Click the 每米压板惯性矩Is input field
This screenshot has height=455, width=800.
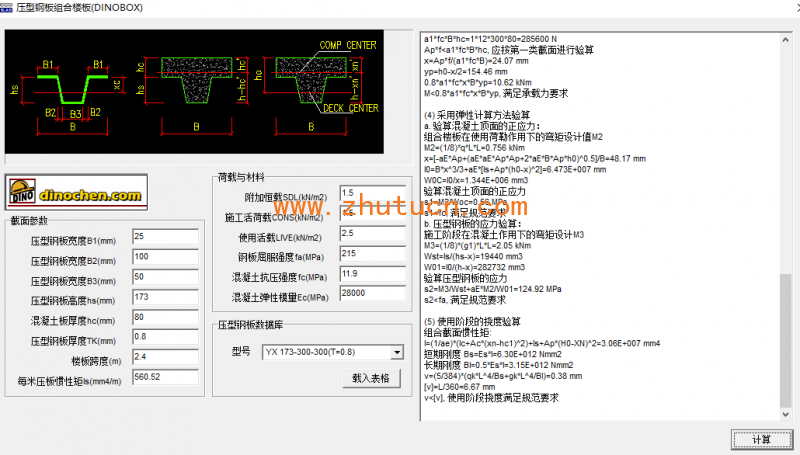(x=165, y=377)
